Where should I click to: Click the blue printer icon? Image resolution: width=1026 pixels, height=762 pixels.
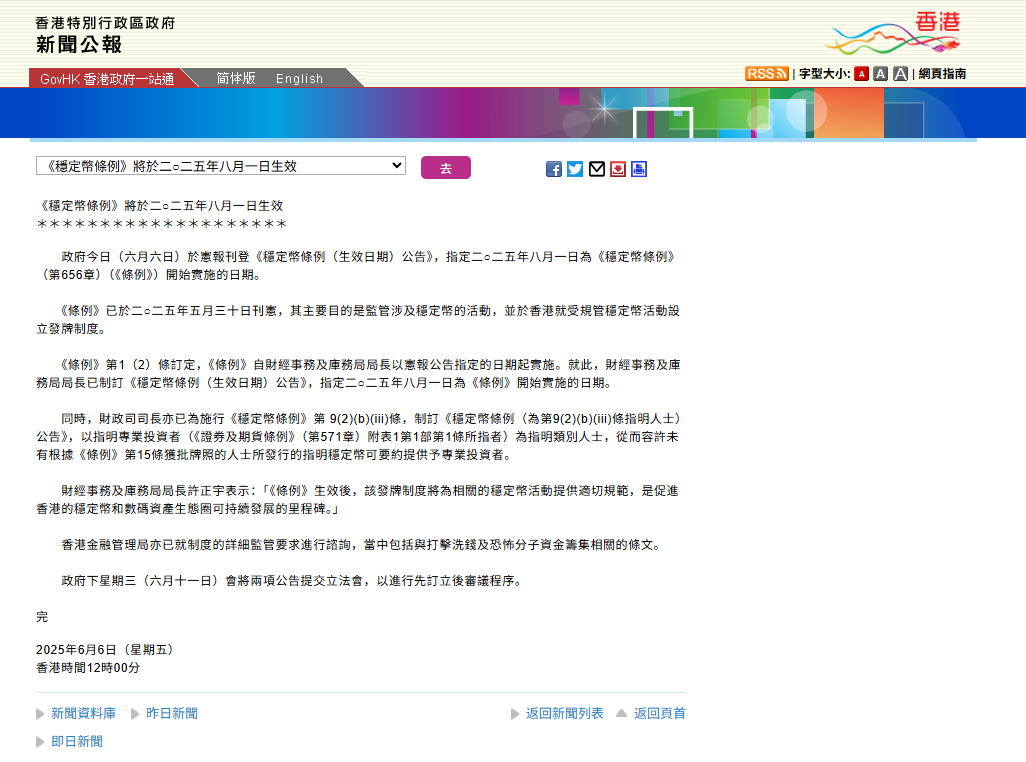coord(639,169)
